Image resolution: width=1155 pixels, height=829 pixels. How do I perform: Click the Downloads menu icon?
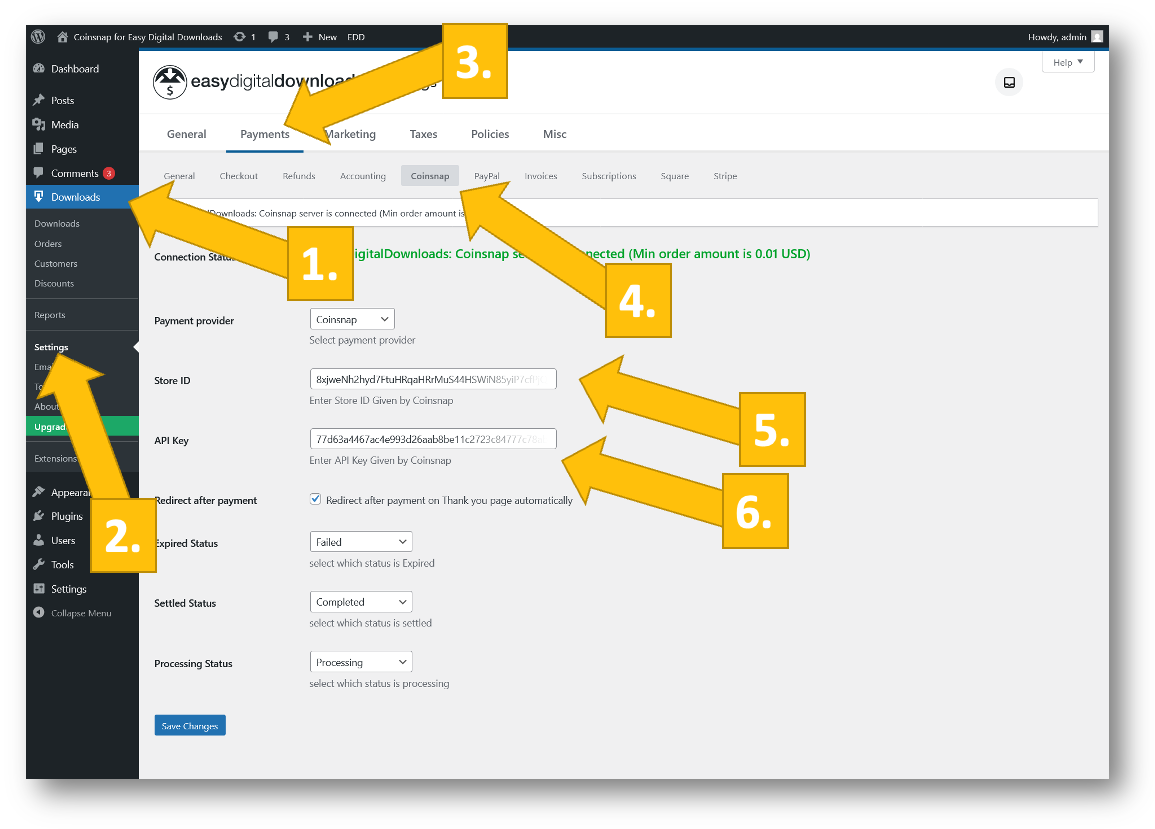pos(39,197)
